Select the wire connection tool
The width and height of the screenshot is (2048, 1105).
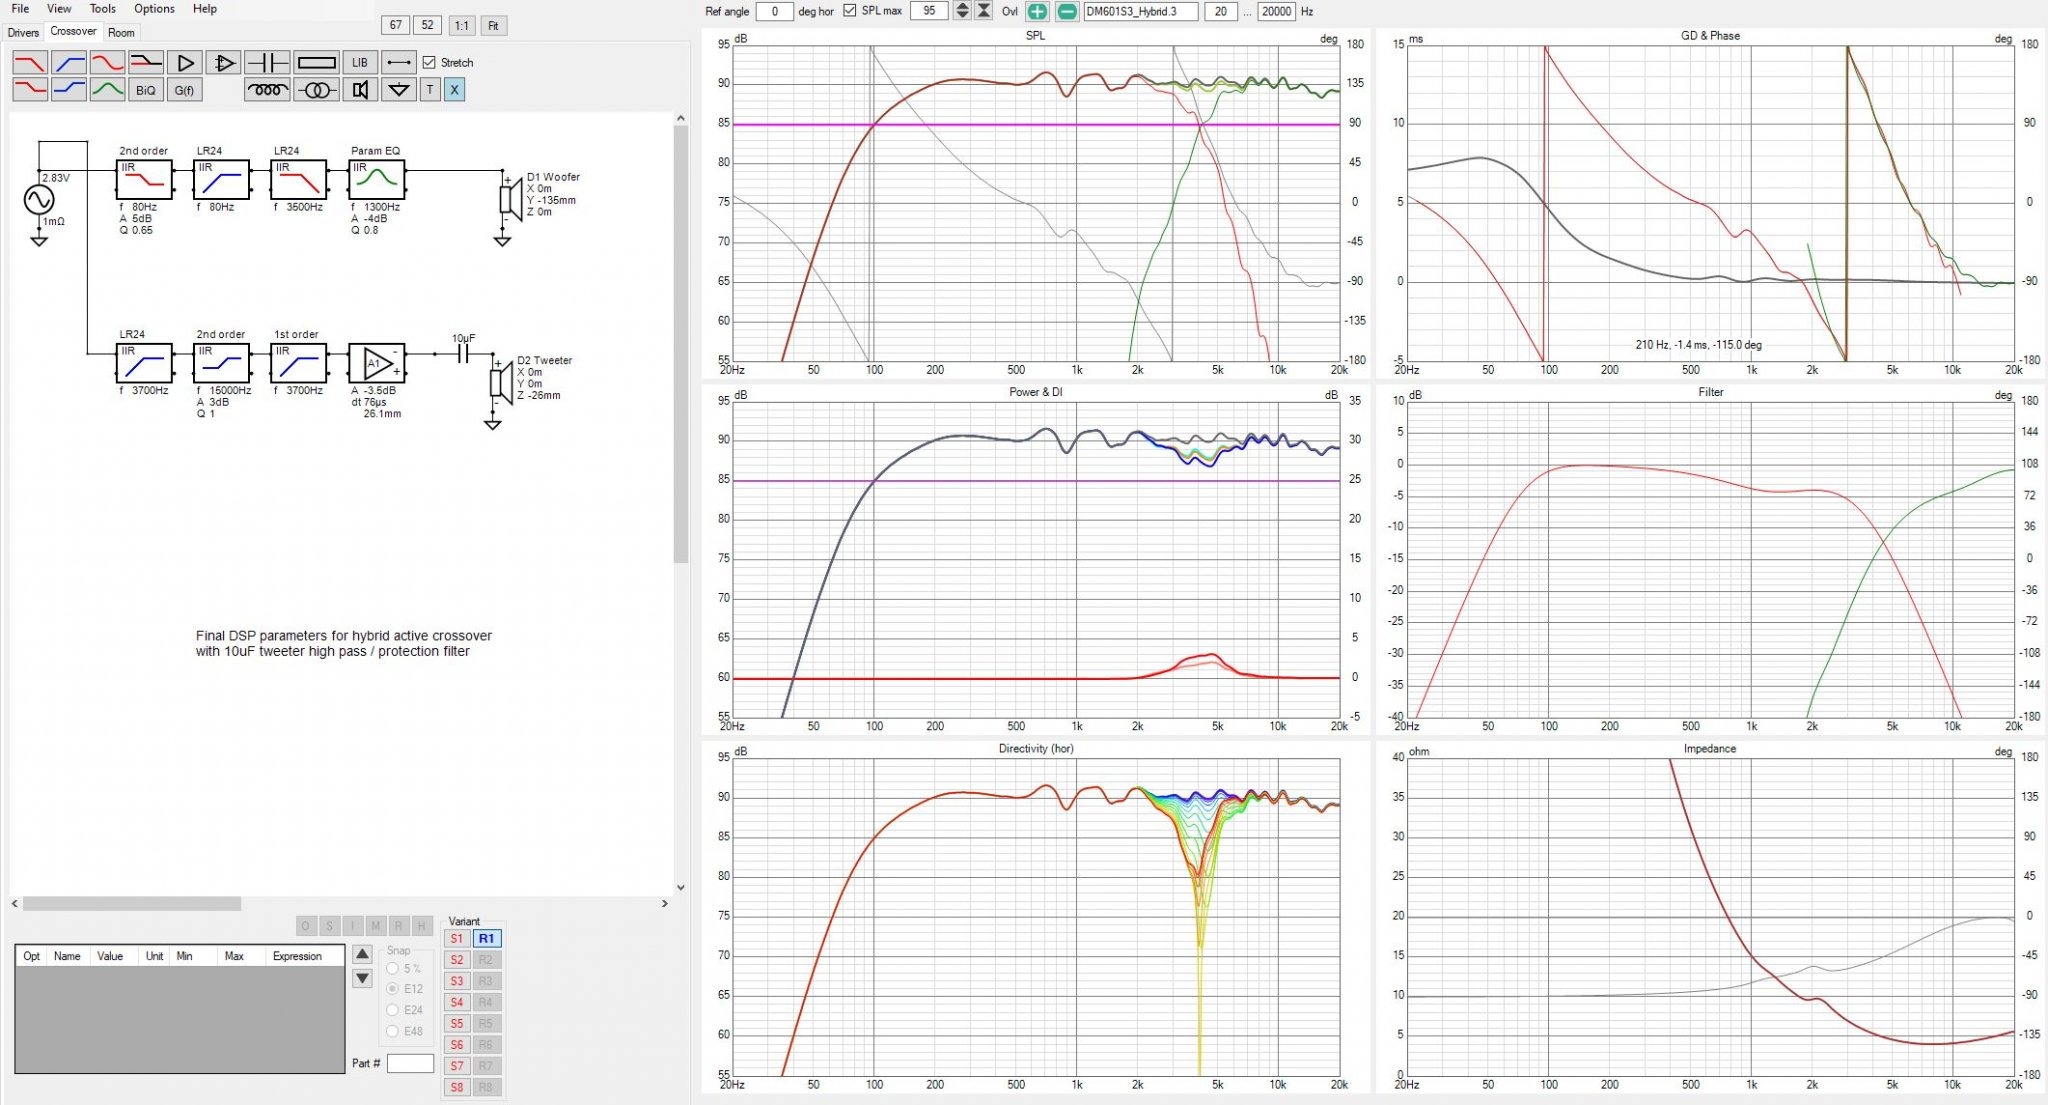[399, 63]
